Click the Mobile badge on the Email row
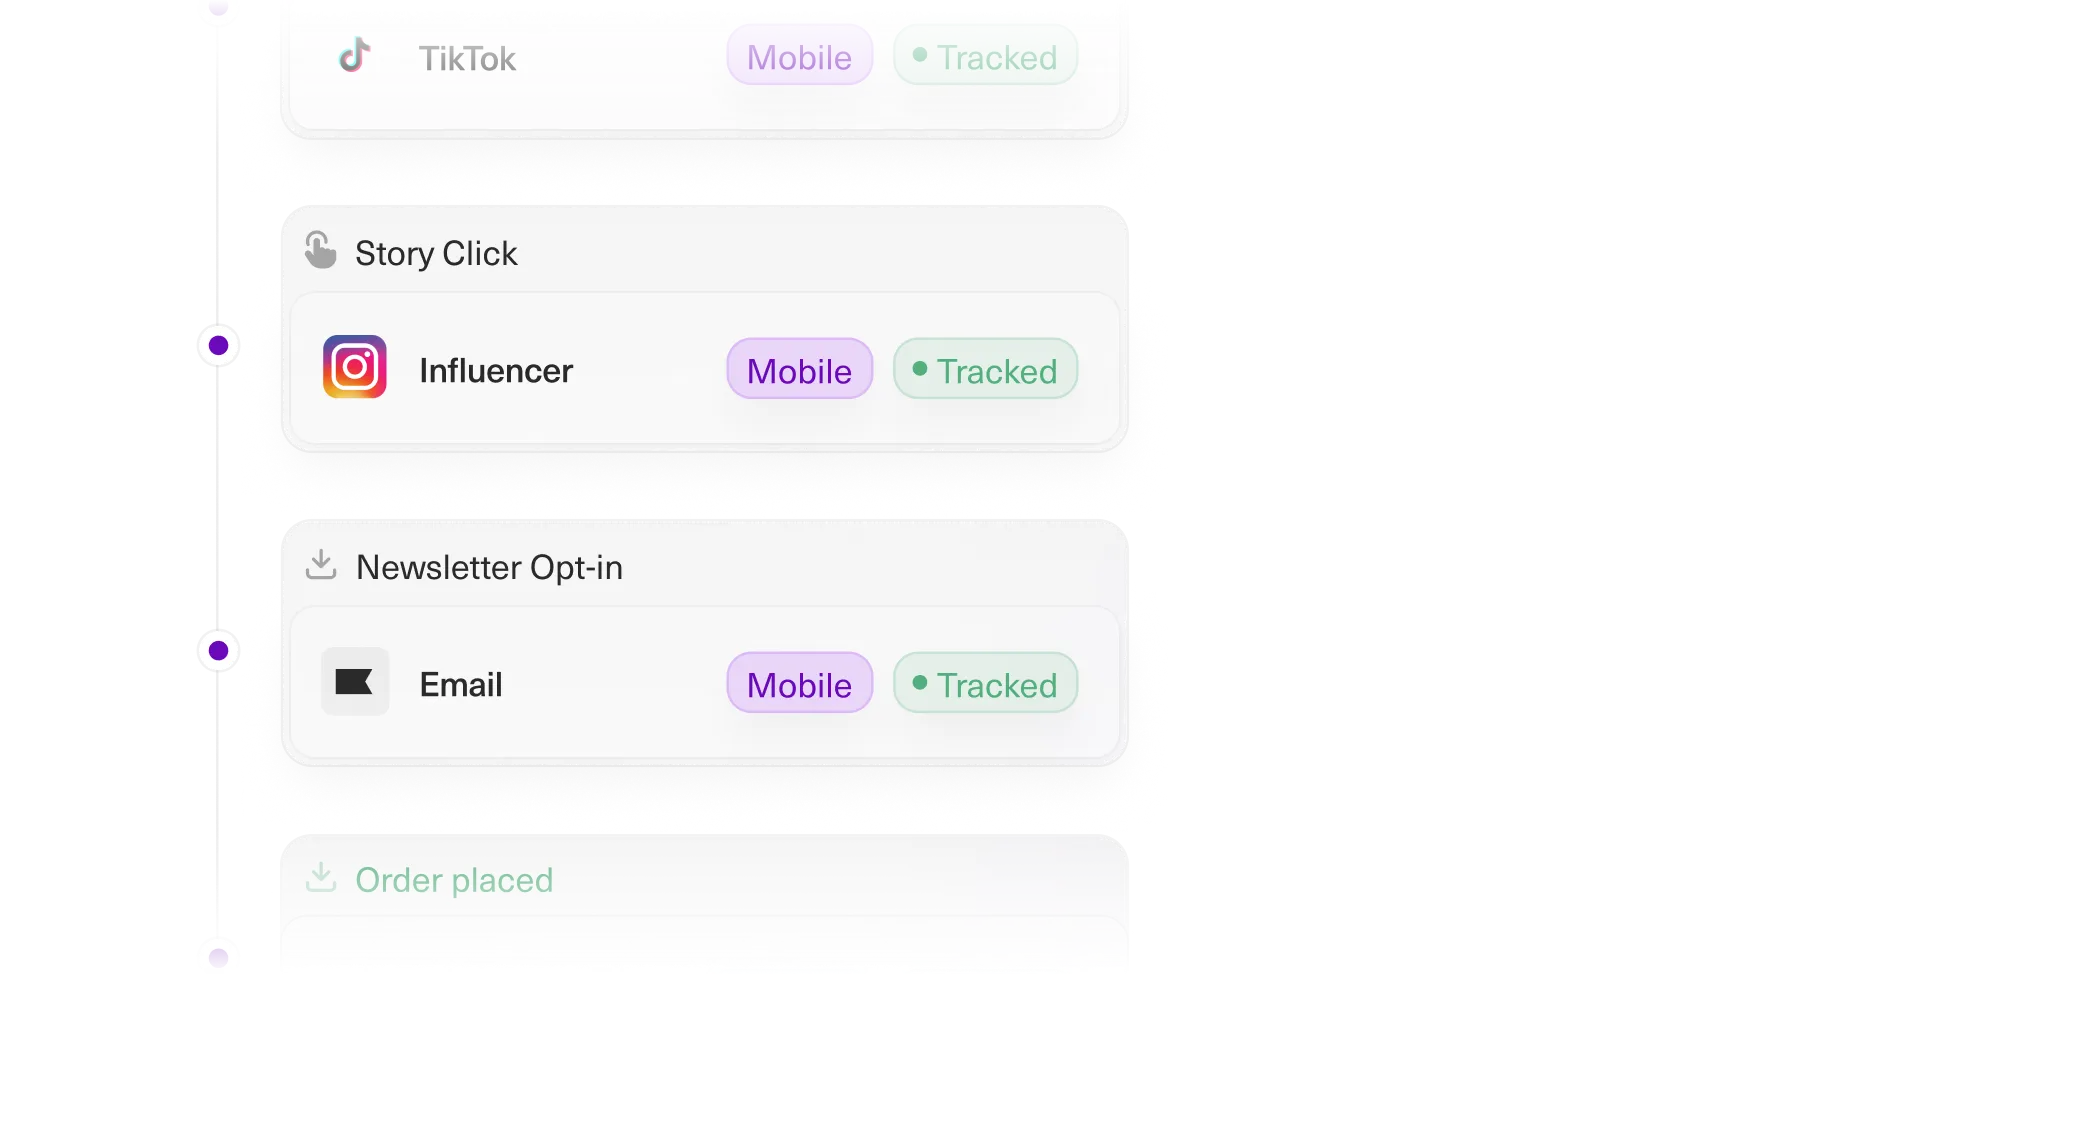Image resolution: width=2087 pixels, height=1146 pixels. tap(799, 682)
